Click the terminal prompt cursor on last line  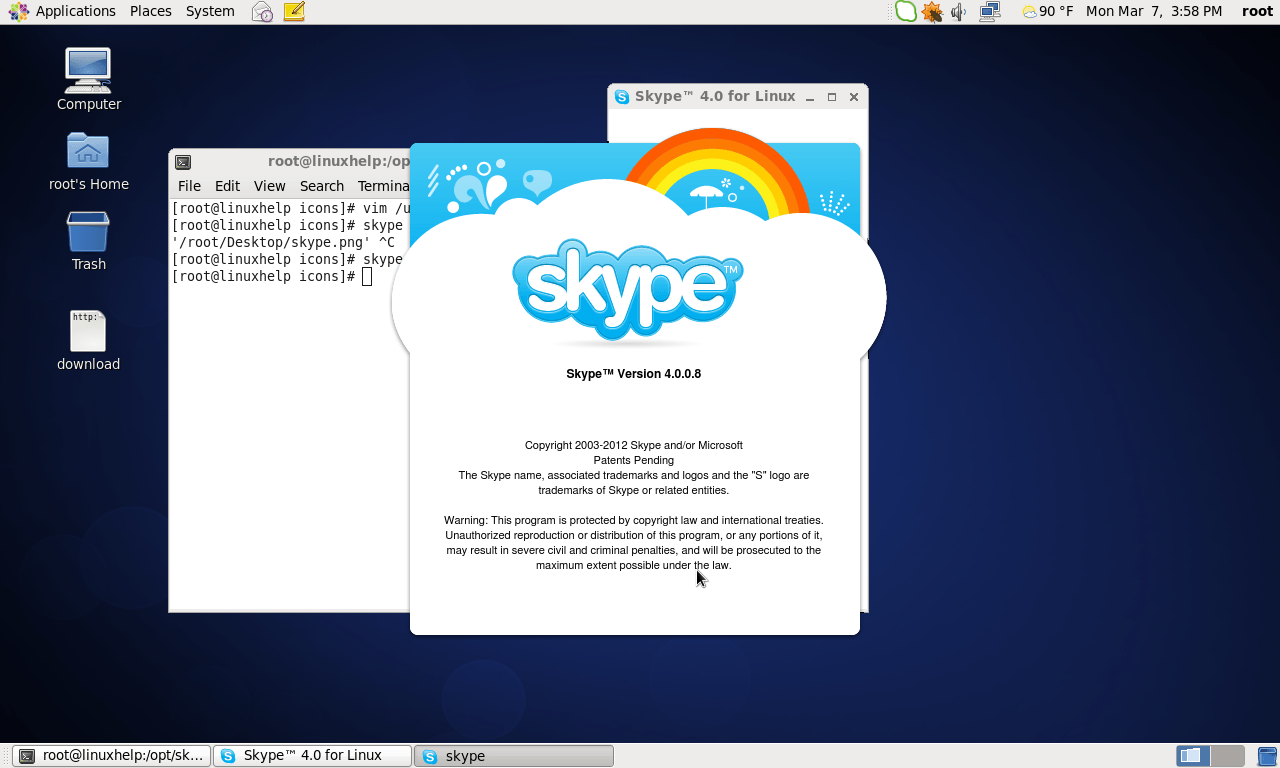point(367,277)
